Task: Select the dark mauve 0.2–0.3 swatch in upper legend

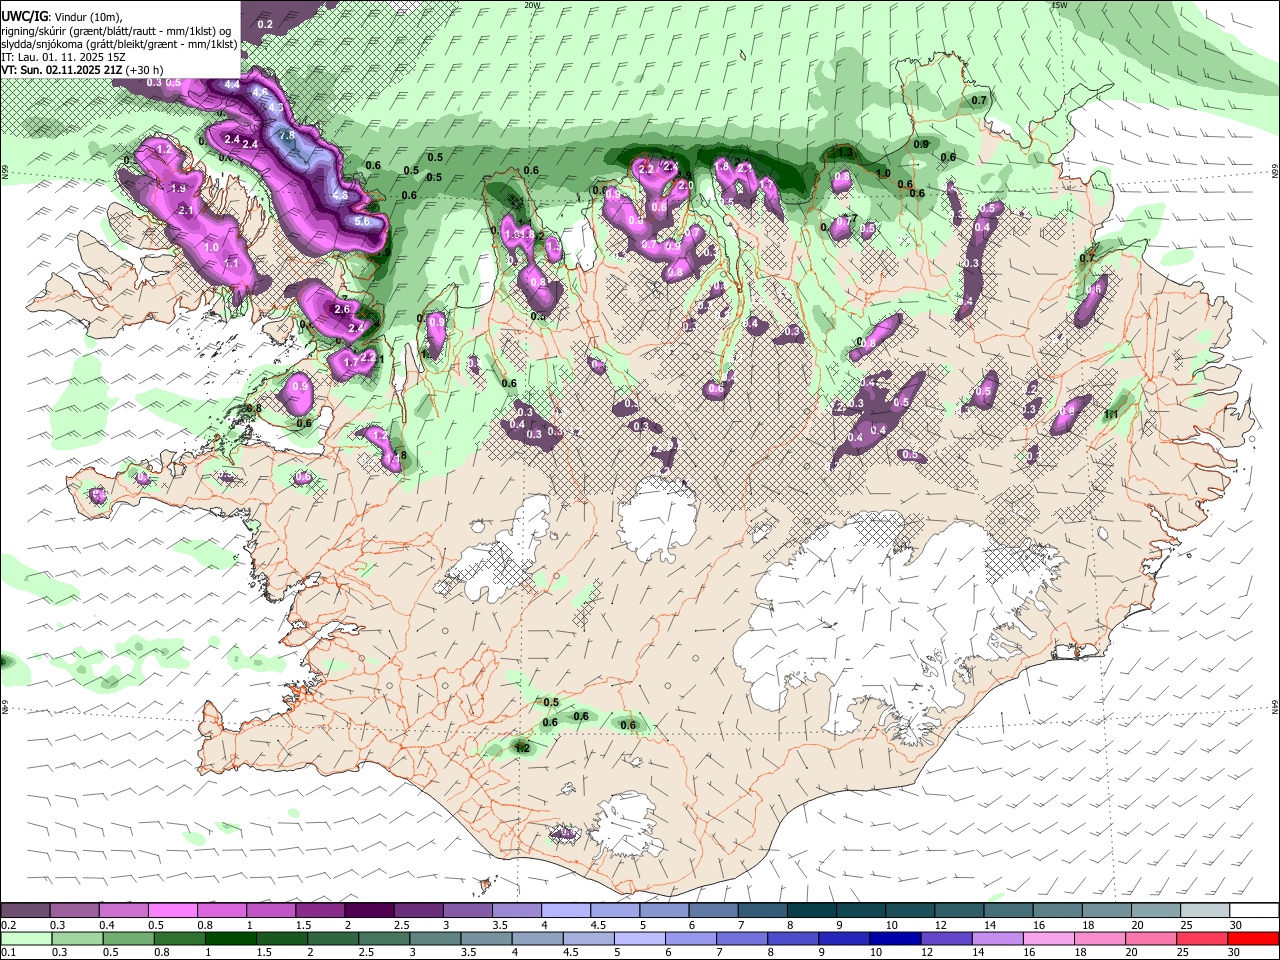Action: [x=25, y=911]
